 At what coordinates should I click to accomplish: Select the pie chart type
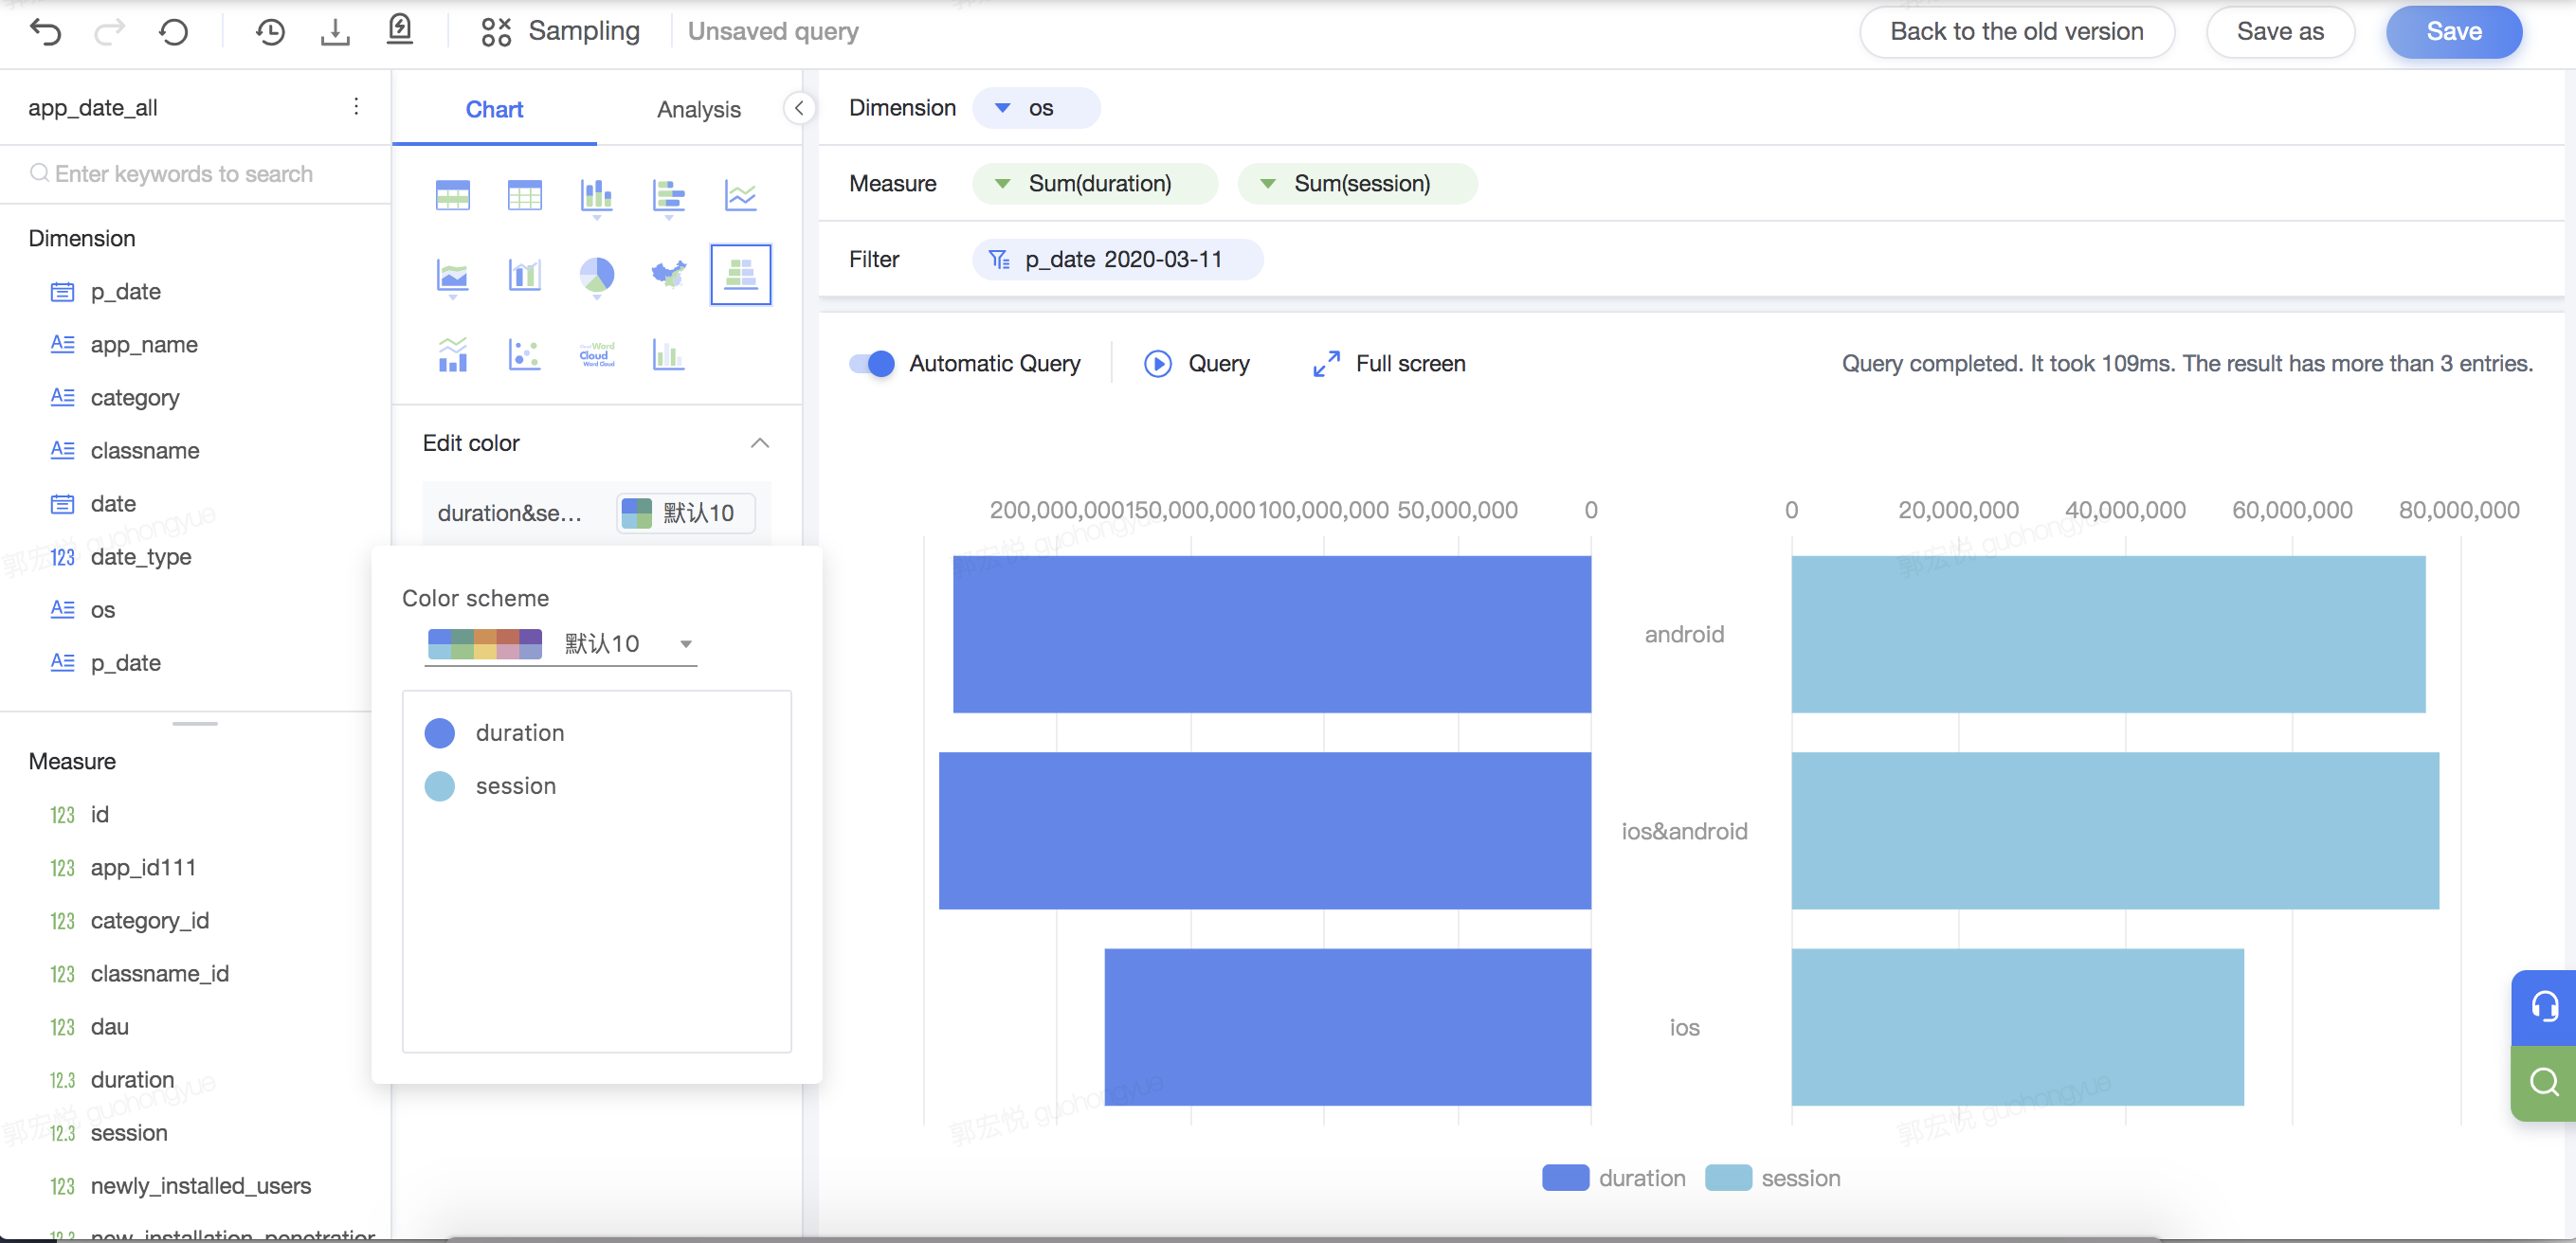pos(597,277)
